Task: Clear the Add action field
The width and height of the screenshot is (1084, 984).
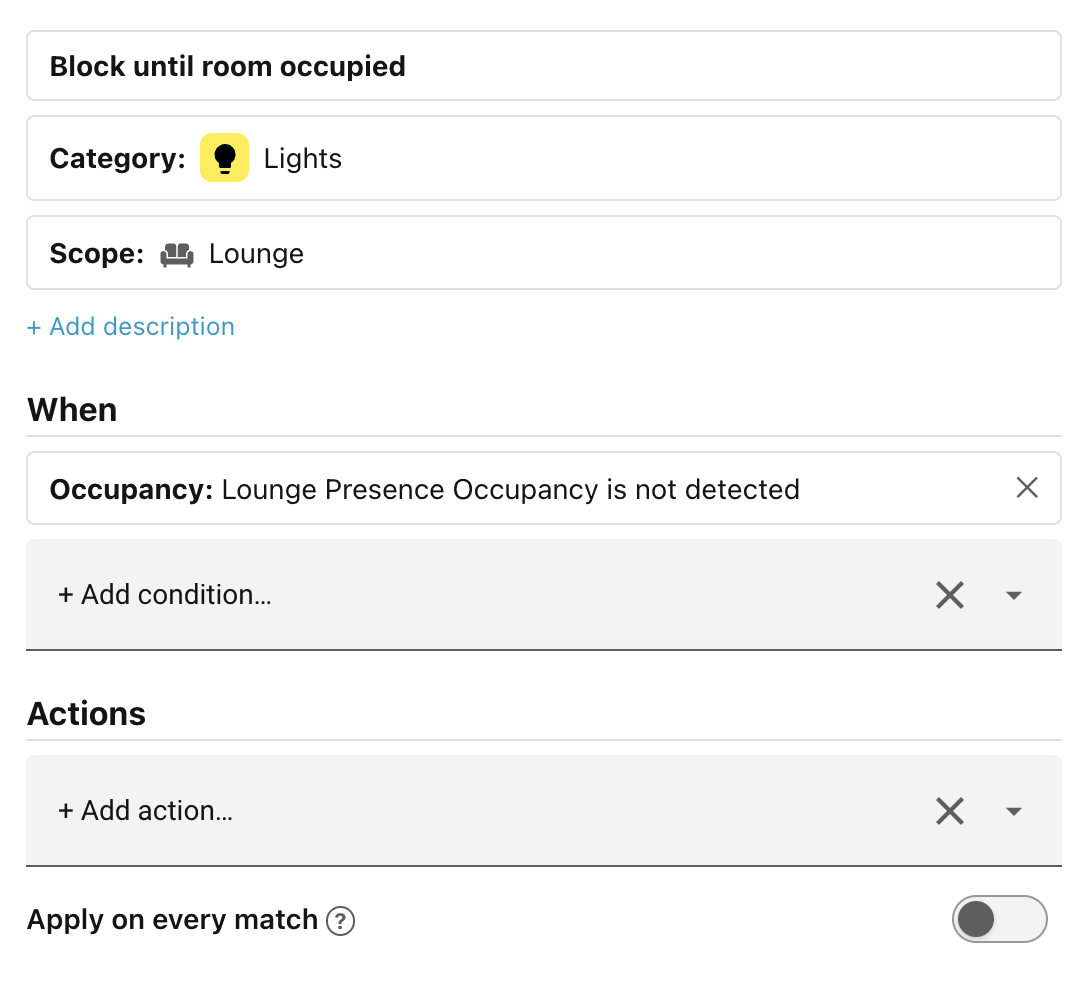Action: point(949,810)
